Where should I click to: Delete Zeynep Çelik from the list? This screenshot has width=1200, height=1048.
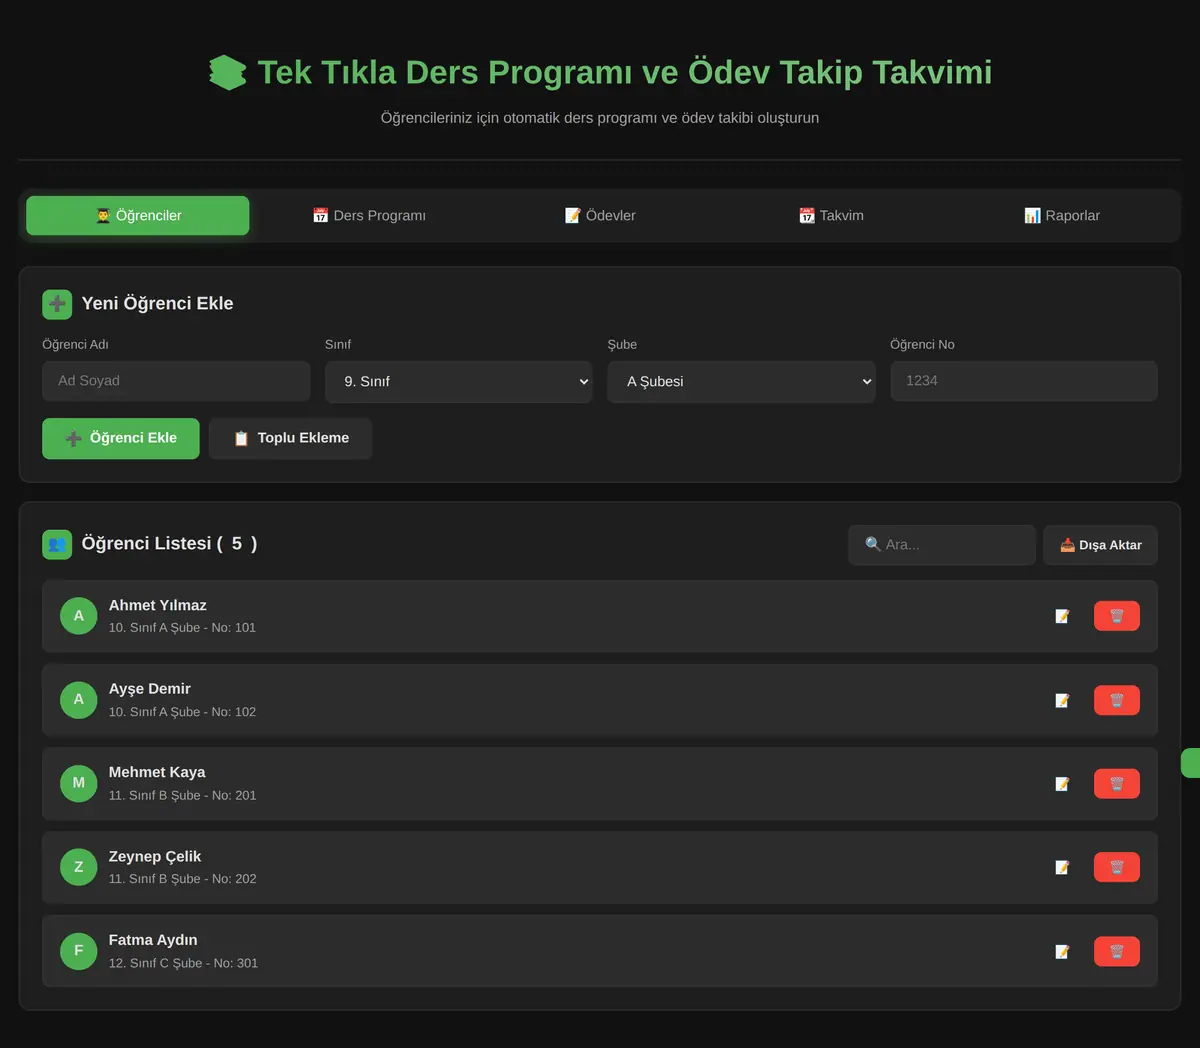pos(1117,867)
